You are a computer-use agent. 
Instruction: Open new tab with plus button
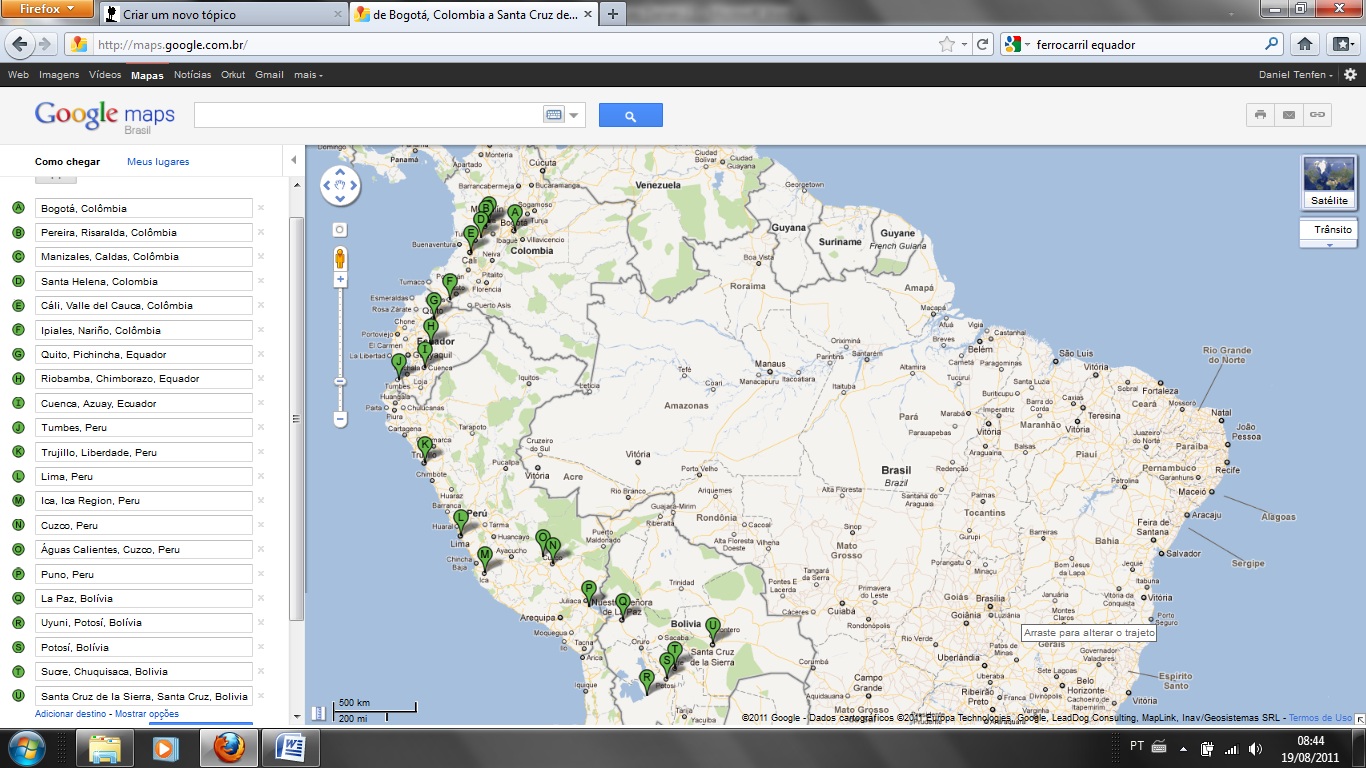pyautogui.click(x=612, y=14)
